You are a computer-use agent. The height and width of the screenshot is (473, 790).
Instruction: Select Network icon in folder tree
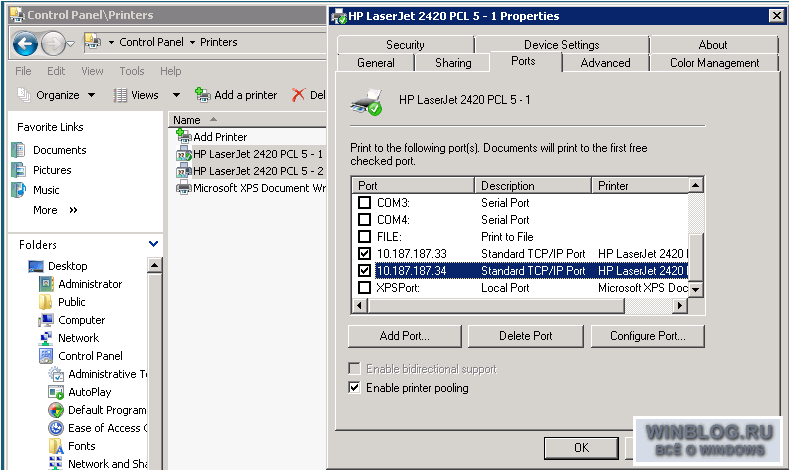46,338
